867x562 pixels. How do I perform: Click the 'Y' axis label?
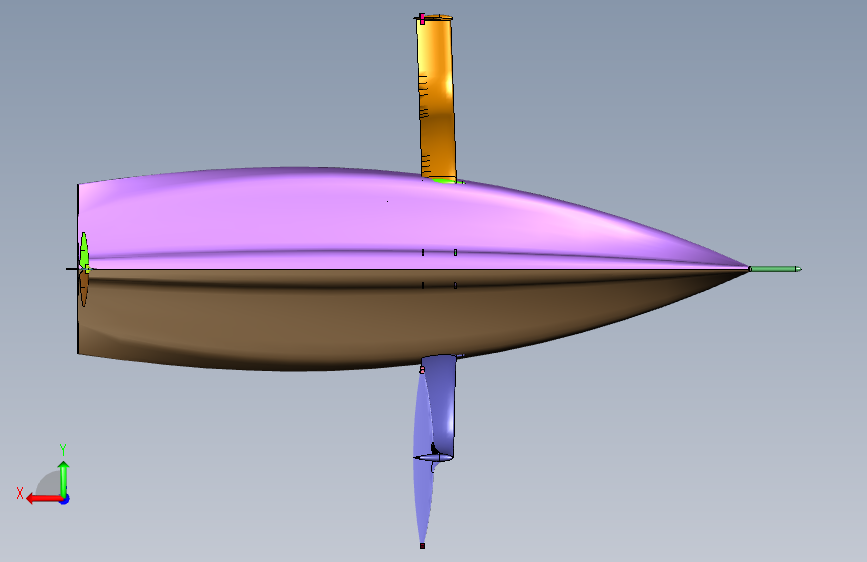(63, 449)
